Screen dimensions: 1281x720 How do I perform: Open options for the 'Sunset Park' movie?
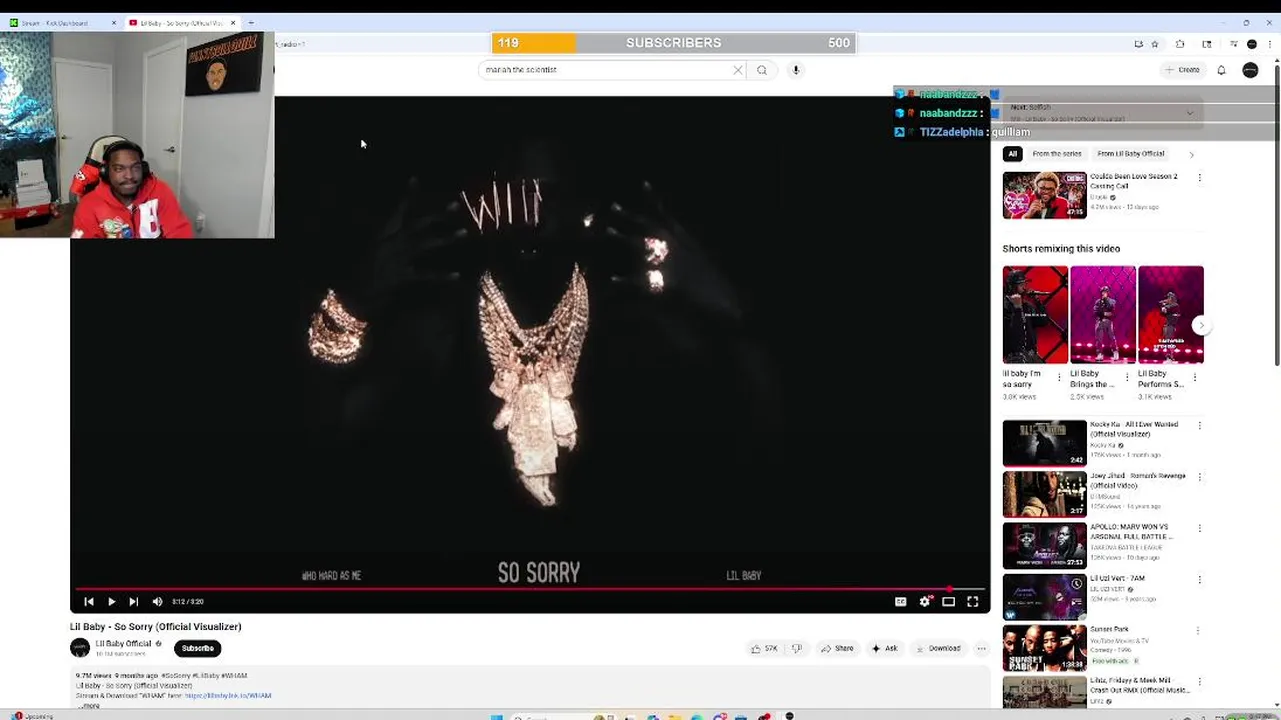[x=1199, y=631]
